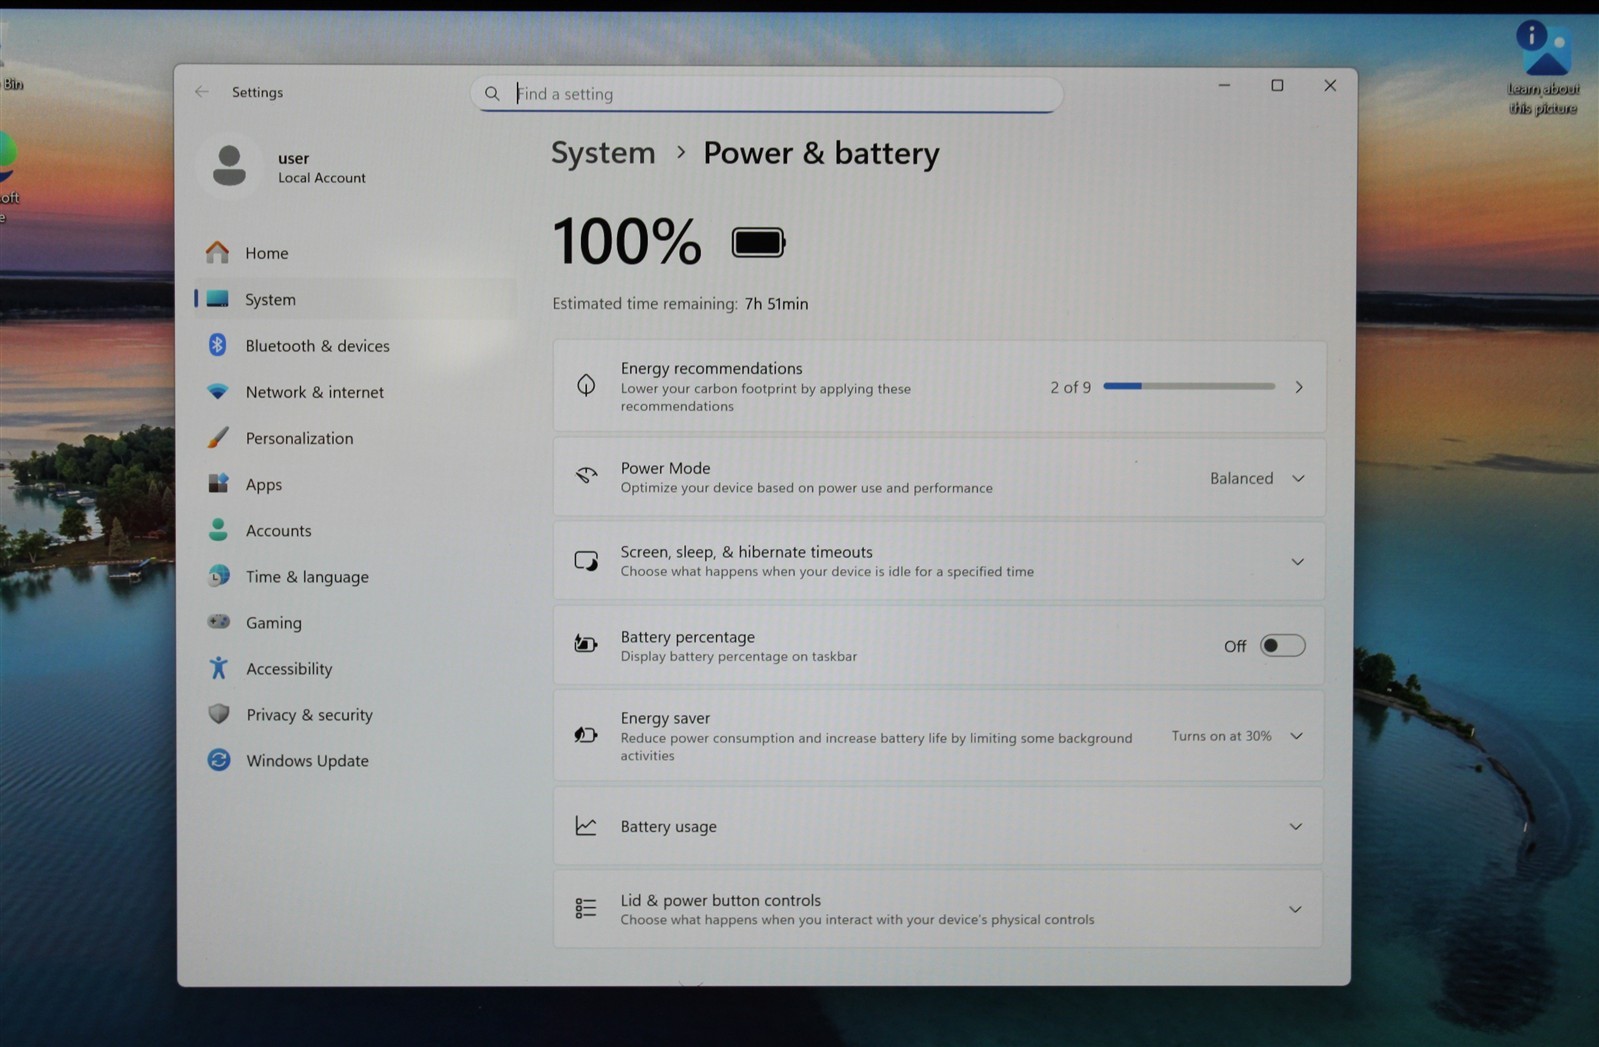Click the Windows Update sync icon
The image size is (1599, 1047).
click(218, 760)
